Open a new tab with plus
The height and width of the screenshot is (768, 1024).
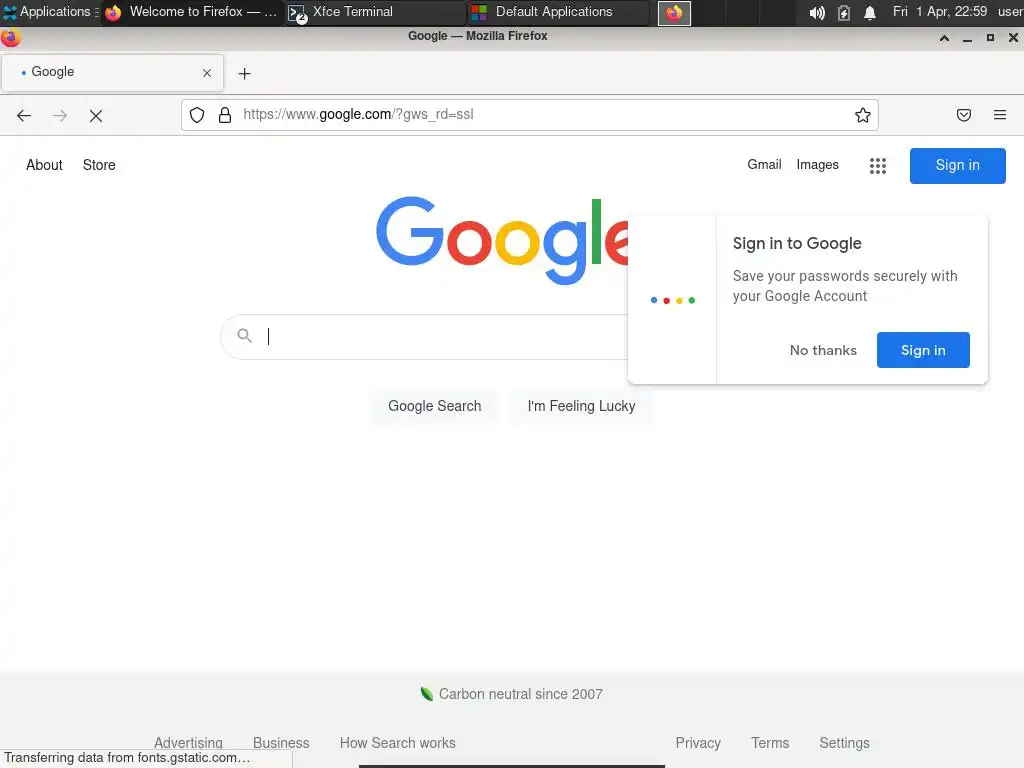tap(244, 73)
